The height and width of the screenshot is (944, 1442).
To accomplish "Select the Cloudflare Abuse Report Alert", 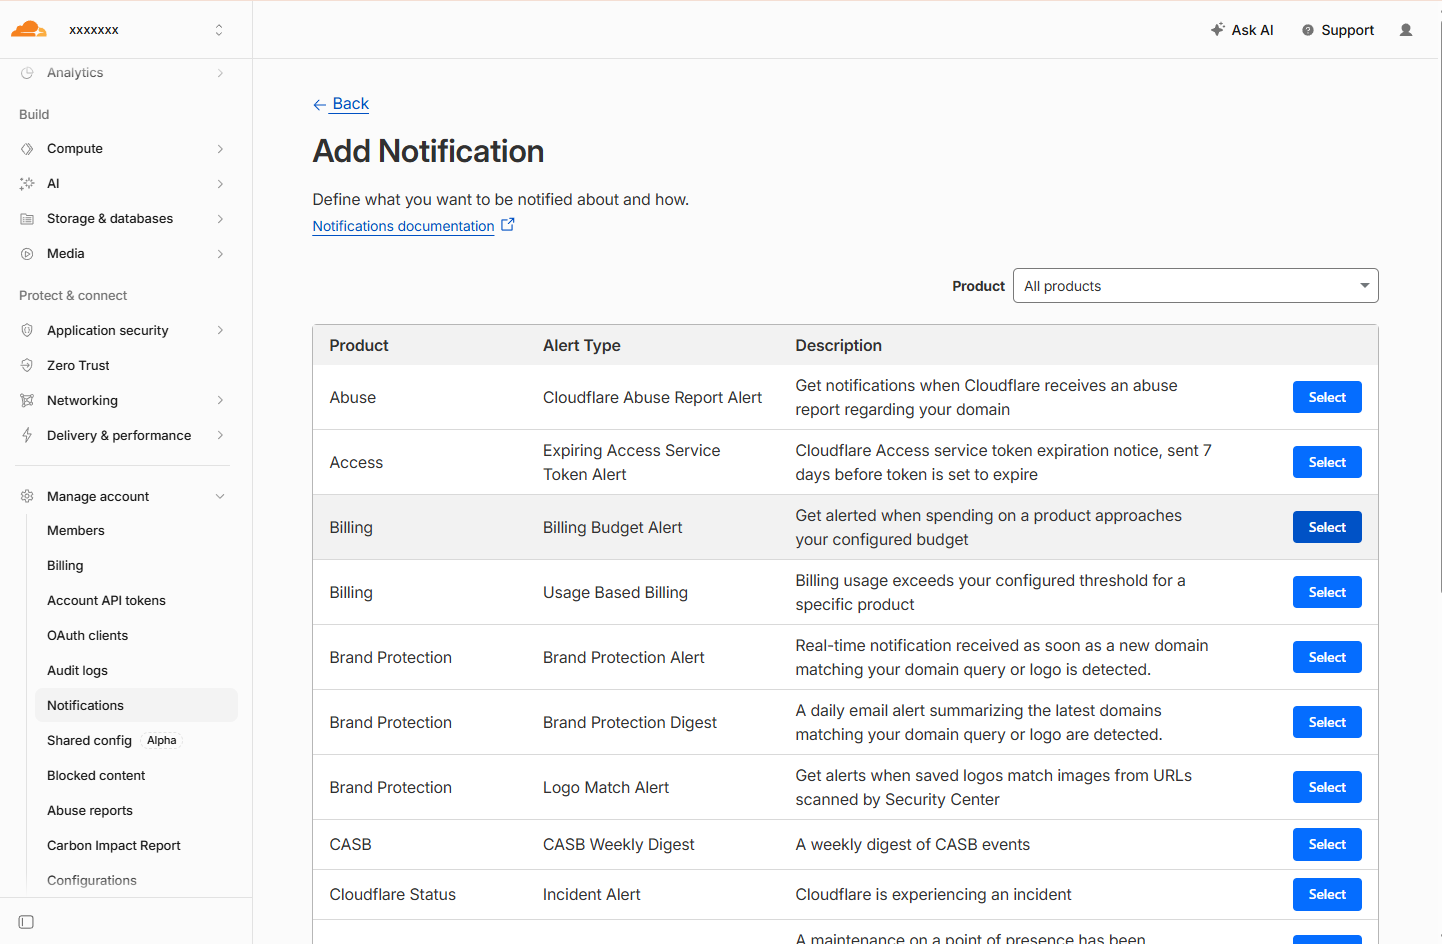I will pyautogui.click(x=1327, y=397).
